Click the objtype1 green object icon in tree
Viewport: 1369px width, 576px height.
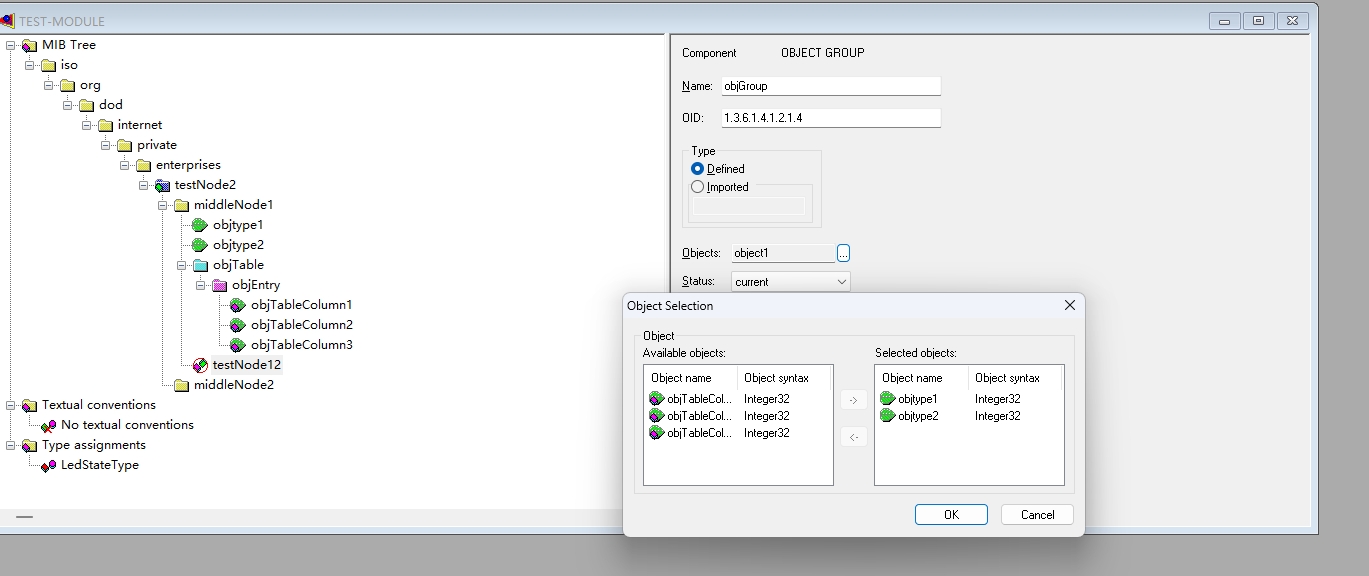[x=200, y=225]
